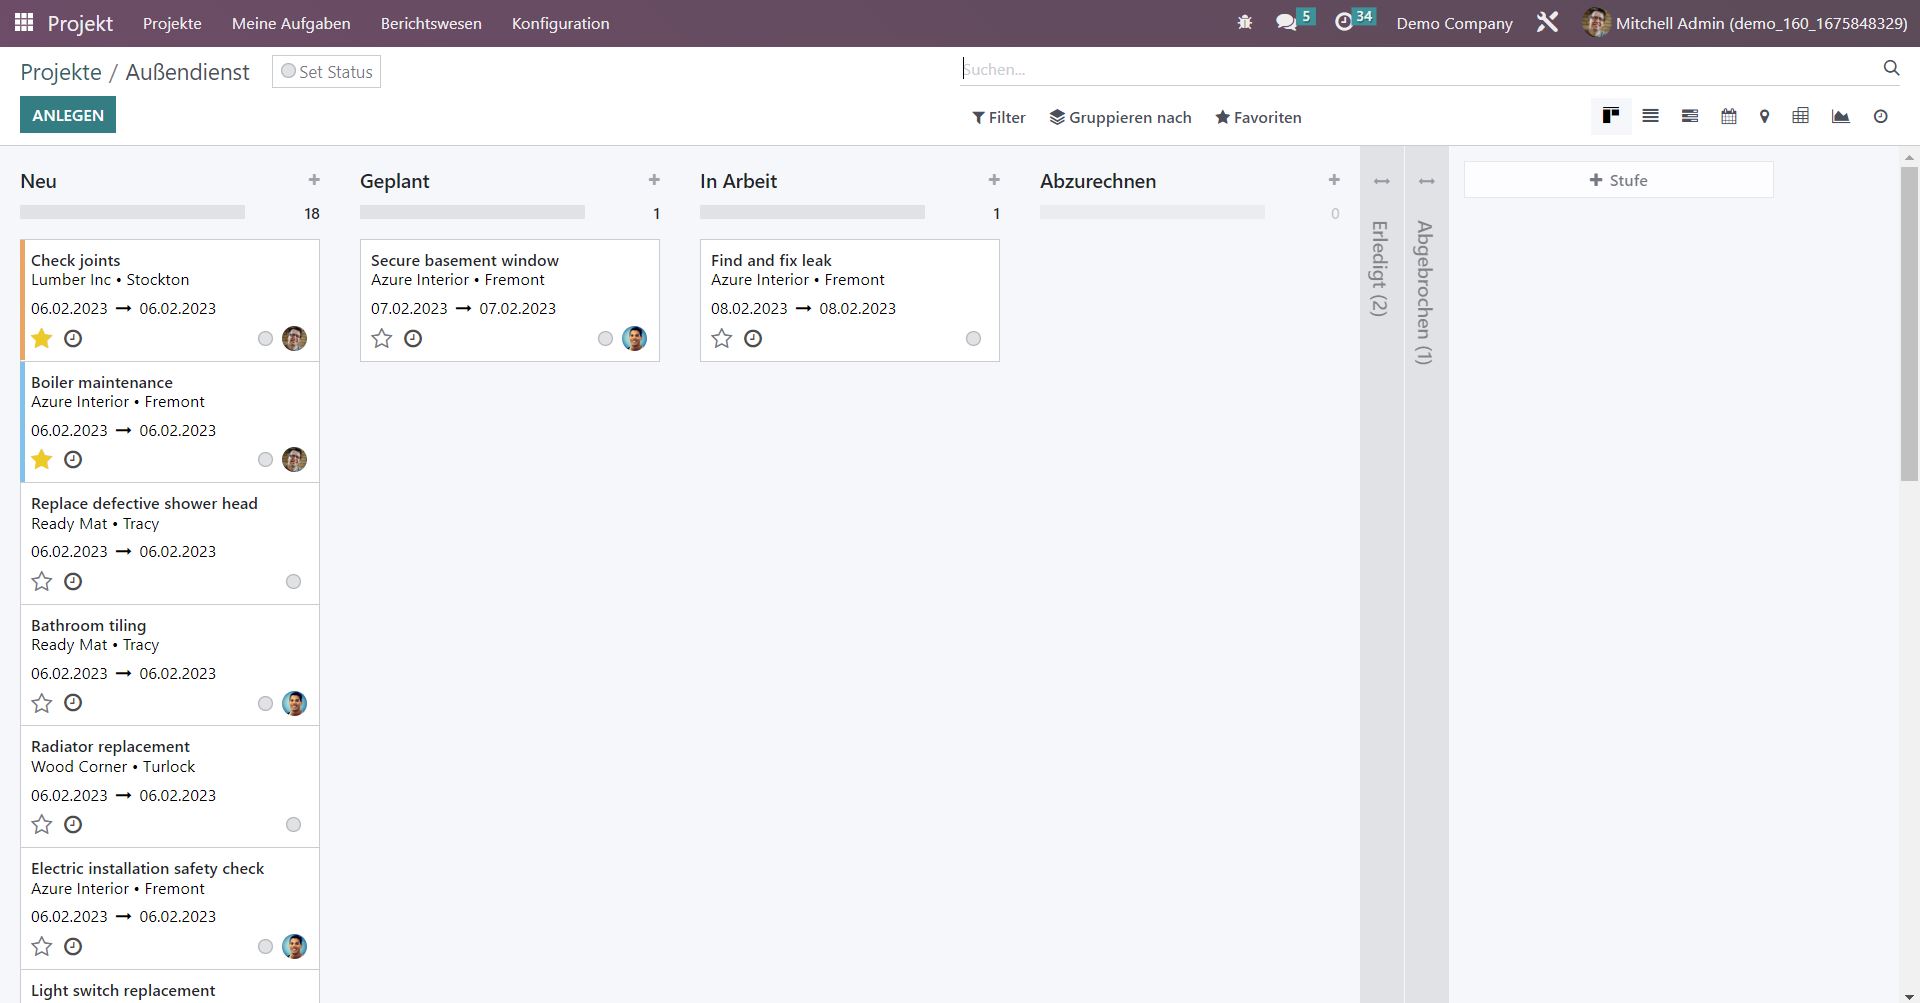The width and height of the screenshot is (1920, 1003).
Task: Unstar the Check joints task
Action: (x=42, y=339)
